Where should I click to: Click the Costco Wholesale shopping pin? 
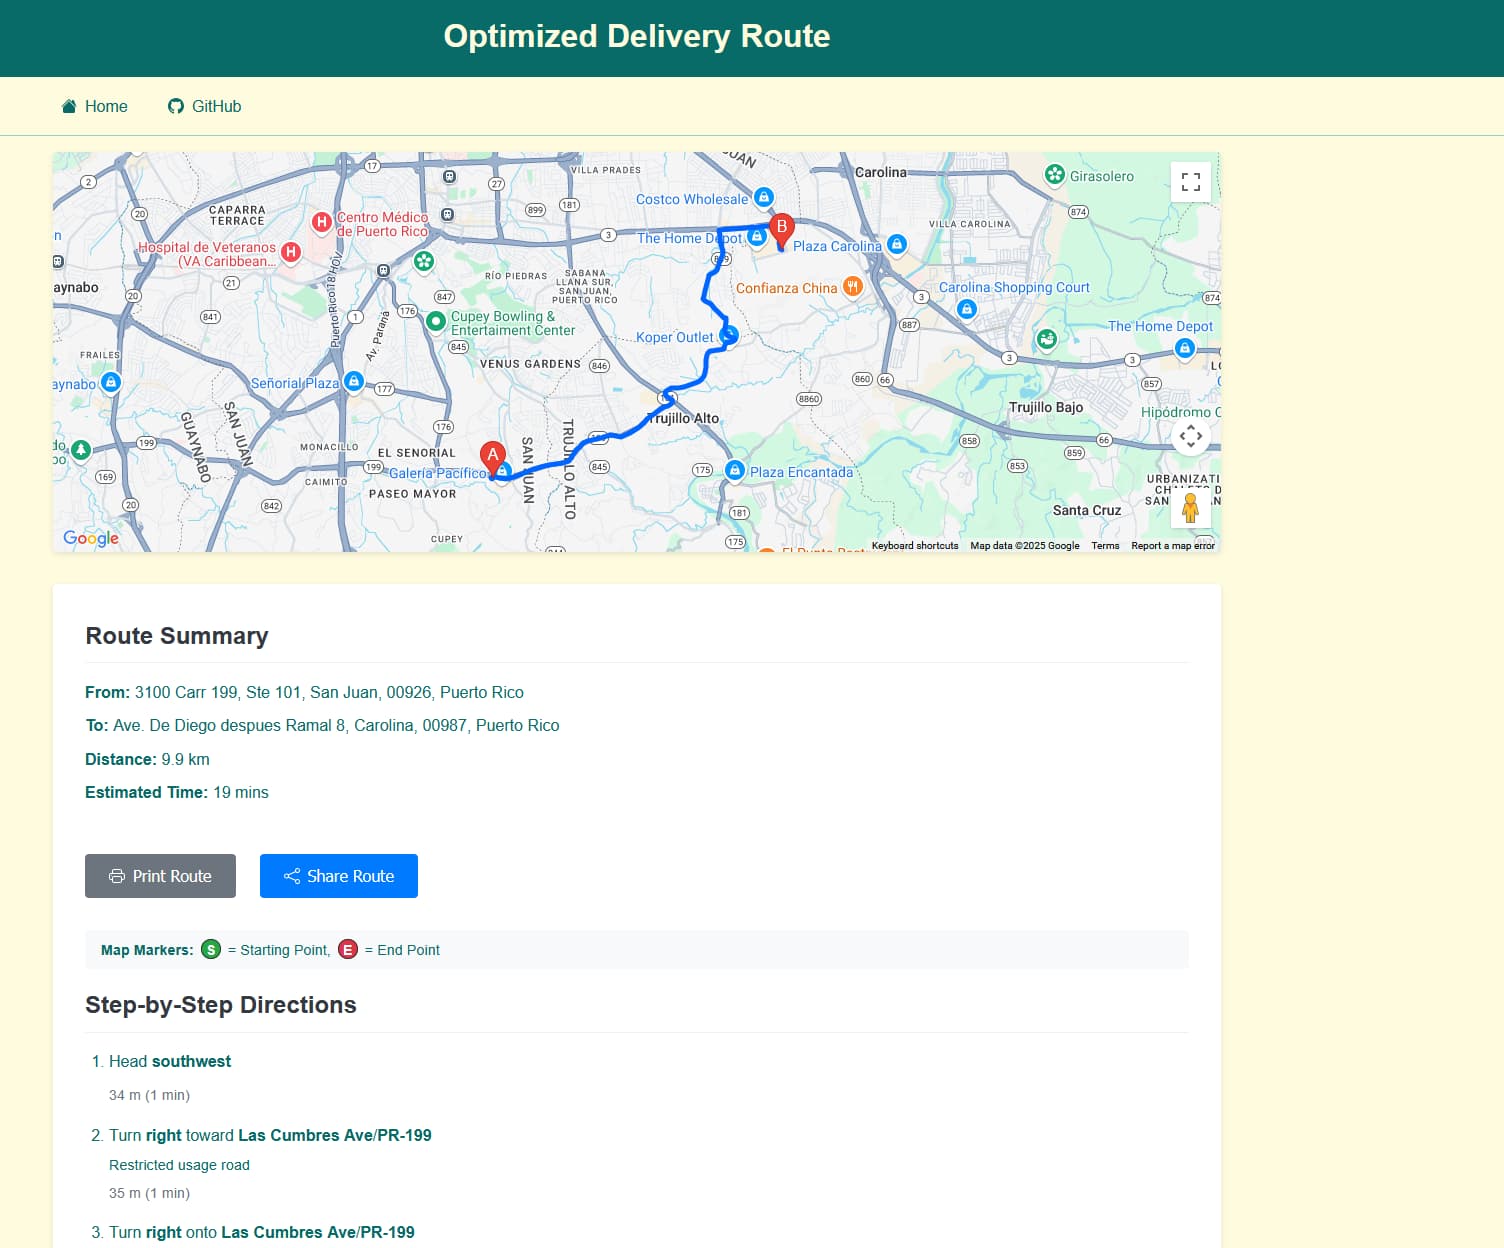pyautogui.click(x=763, y=197)
